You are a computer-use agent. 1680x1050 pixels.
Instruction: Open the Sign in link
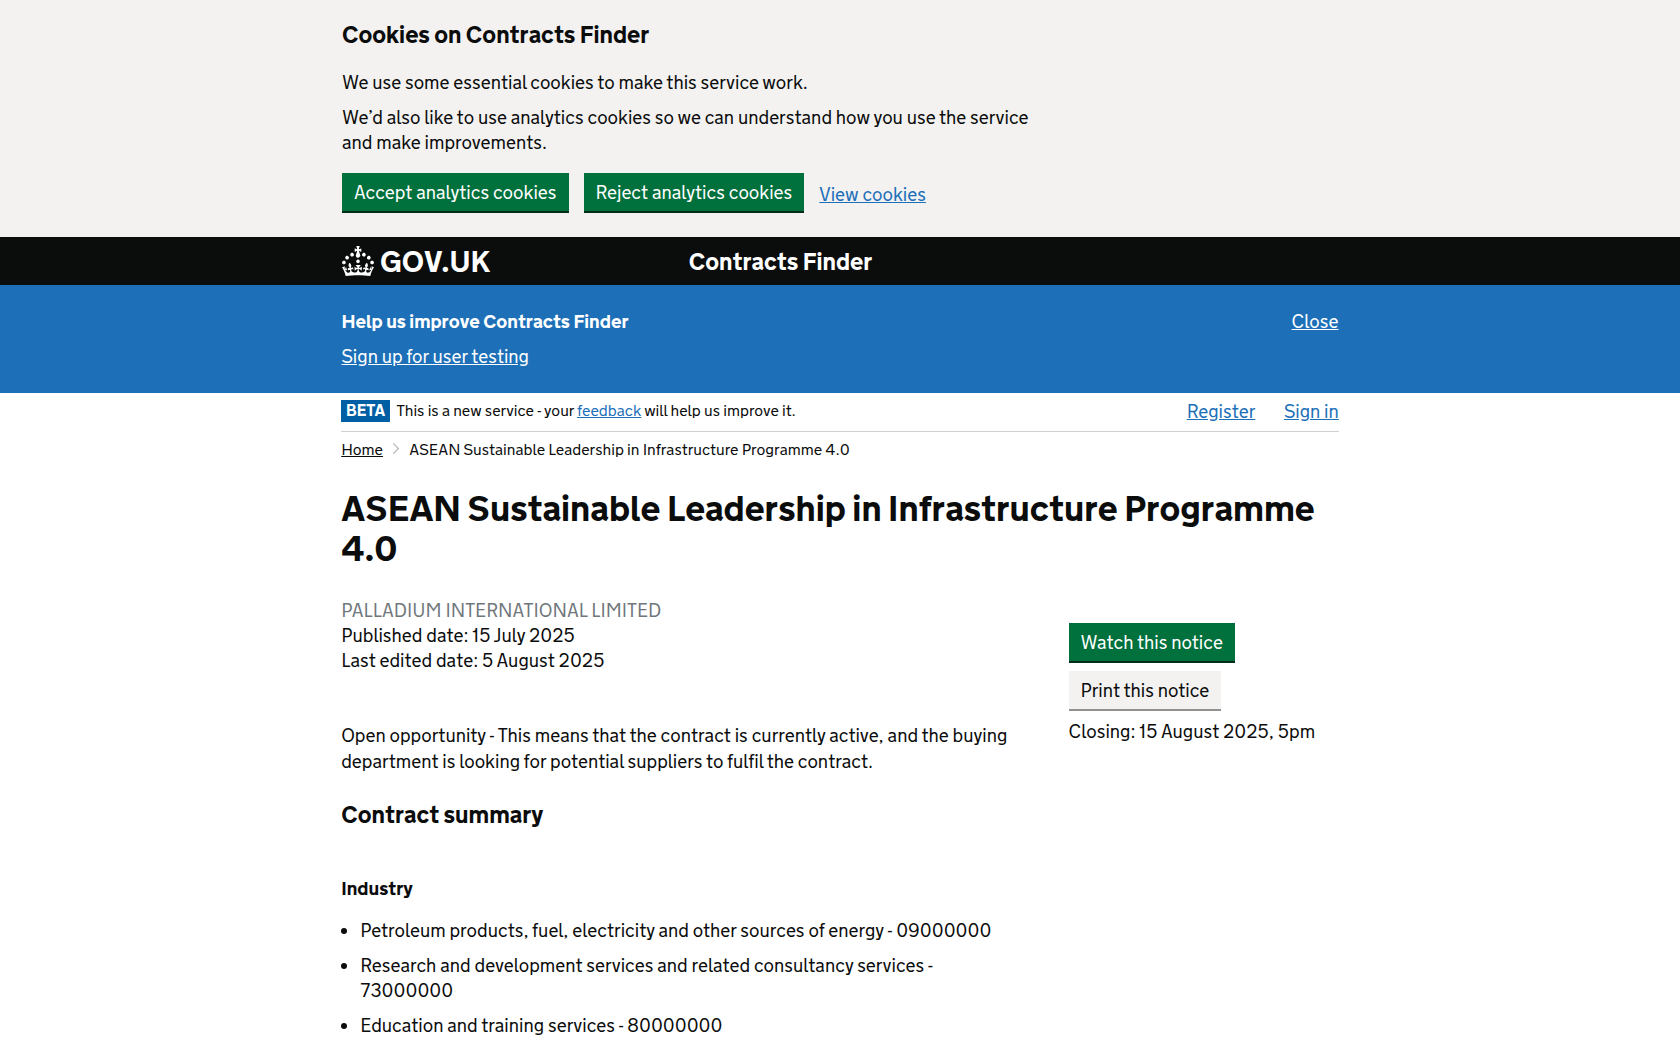click(1310, 412)
